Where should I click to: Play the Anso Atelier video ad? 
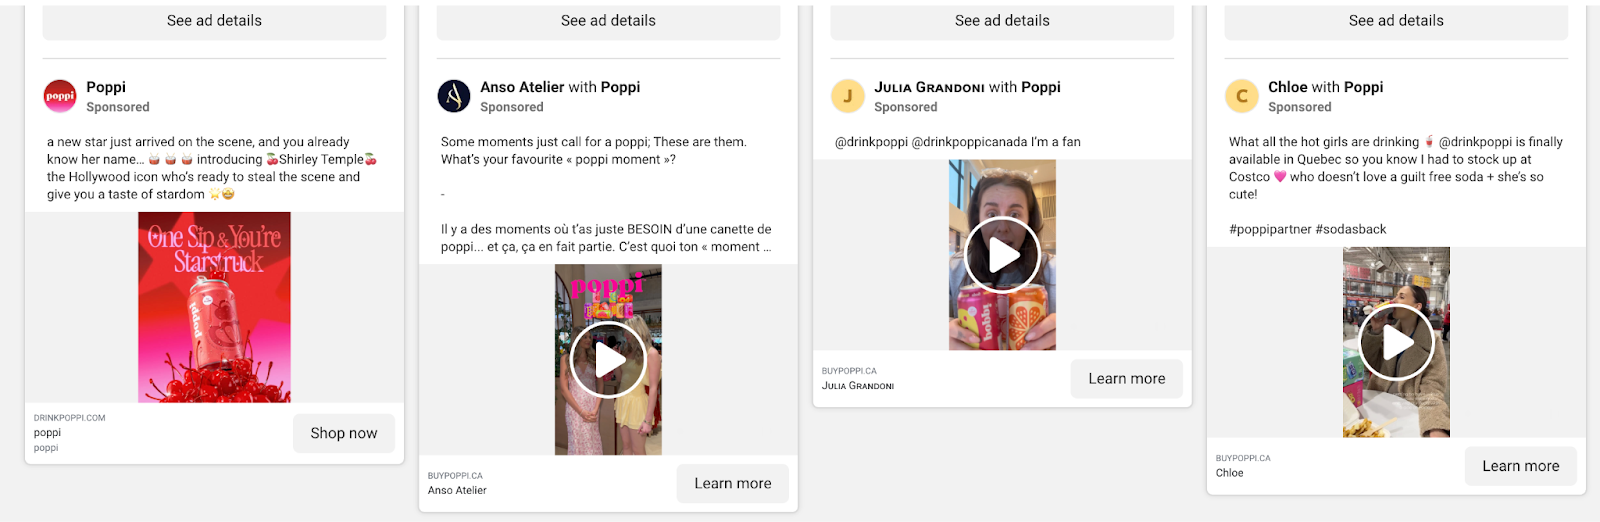tap(608, 360)
